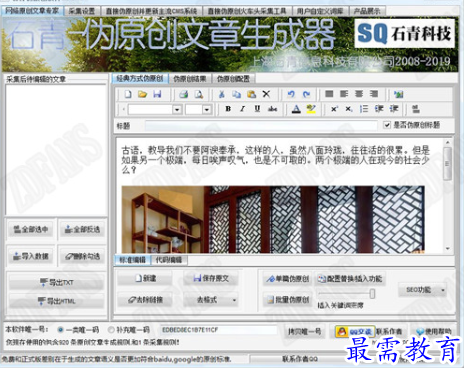This screenshot has height=381, width=468.
Task: Click the editor's vertical scrollbar
Action: 448,195
